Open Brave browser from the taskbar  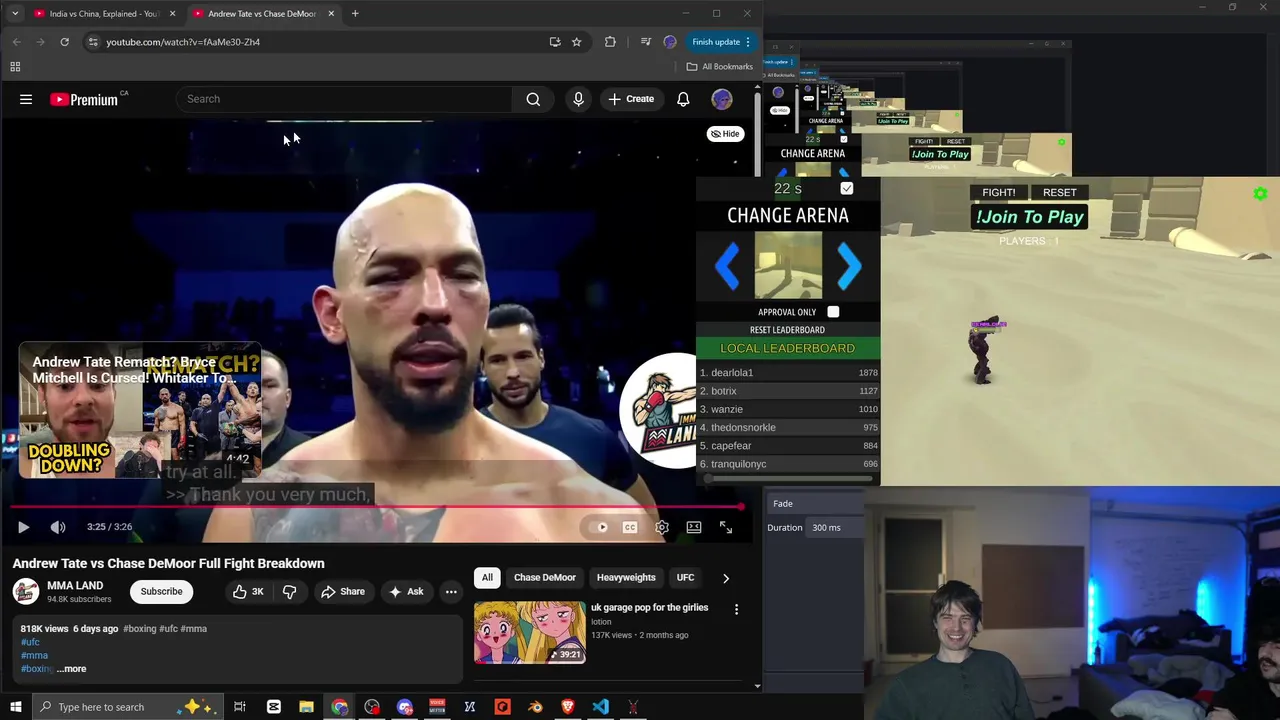(x=568, y=707)
